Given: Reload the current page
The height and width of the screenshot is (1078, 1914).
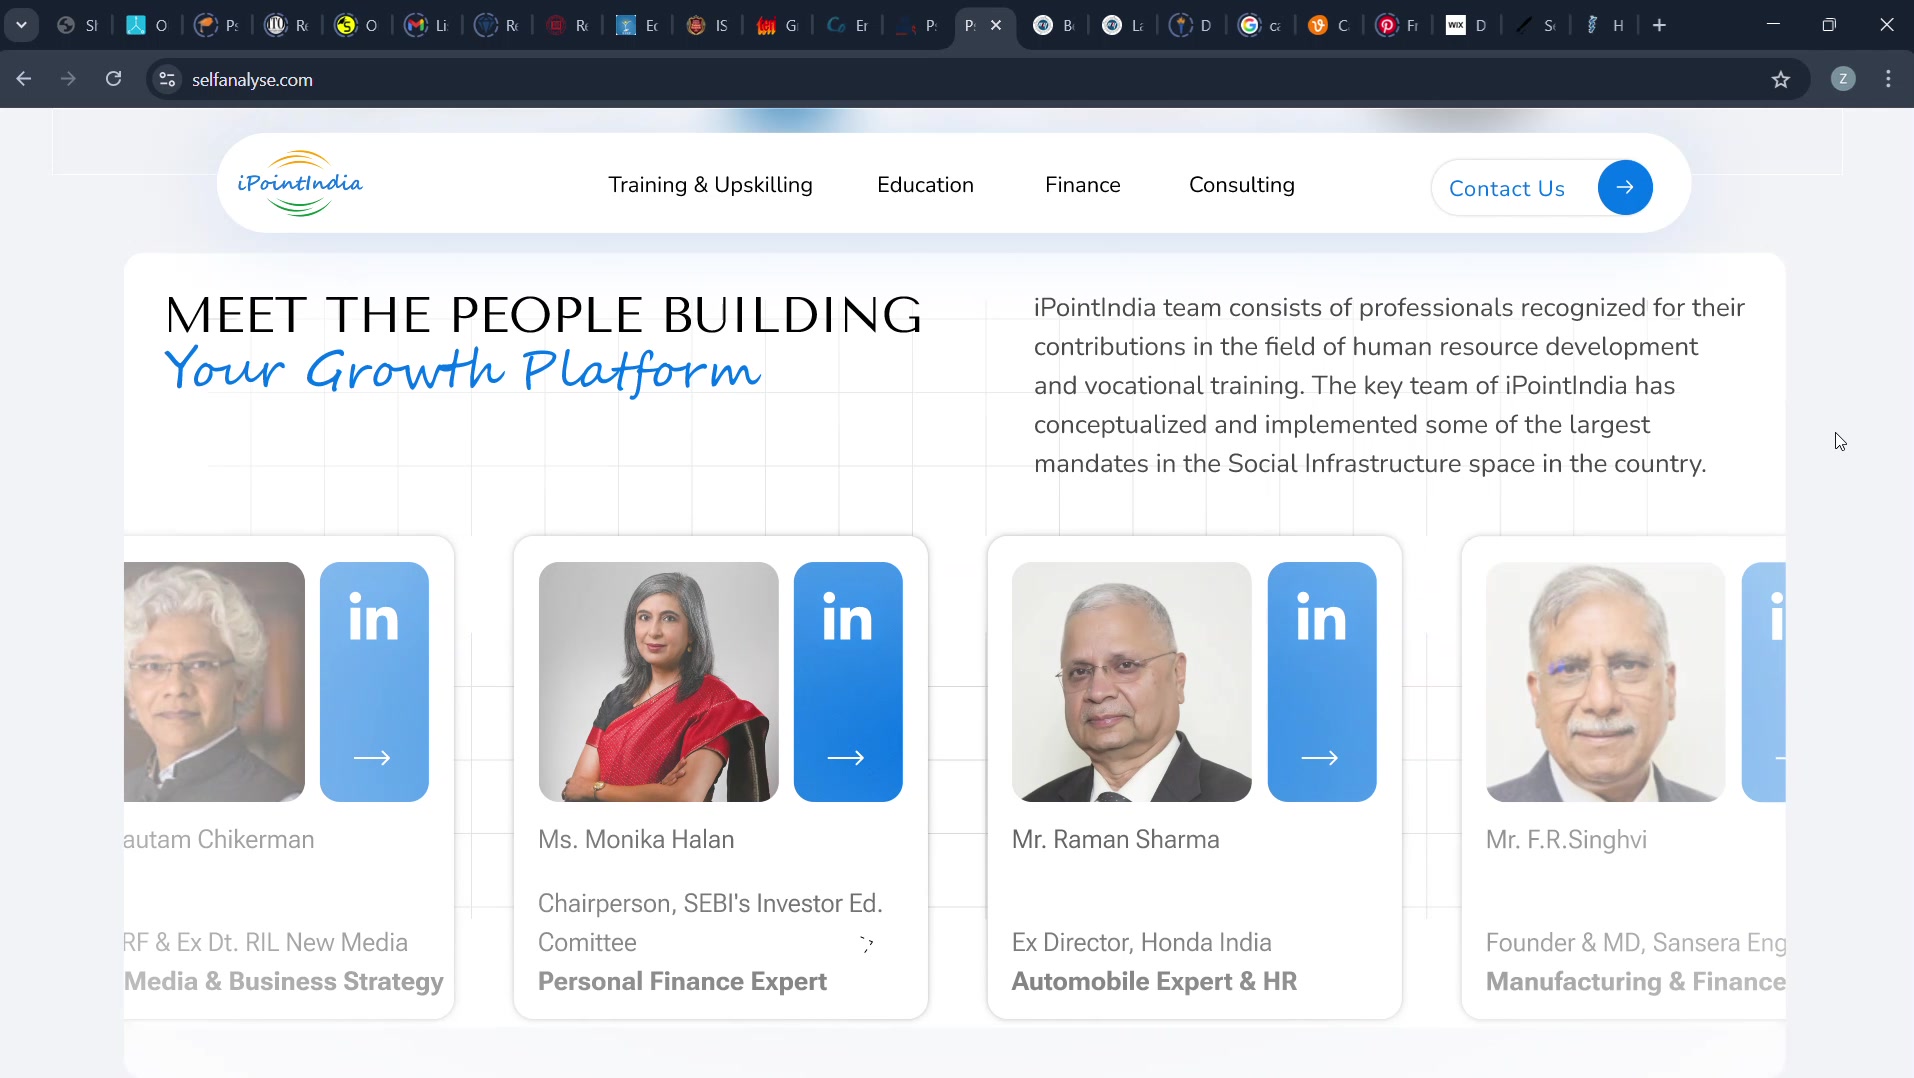Looking at the screenshot, I should pos(114,79).
